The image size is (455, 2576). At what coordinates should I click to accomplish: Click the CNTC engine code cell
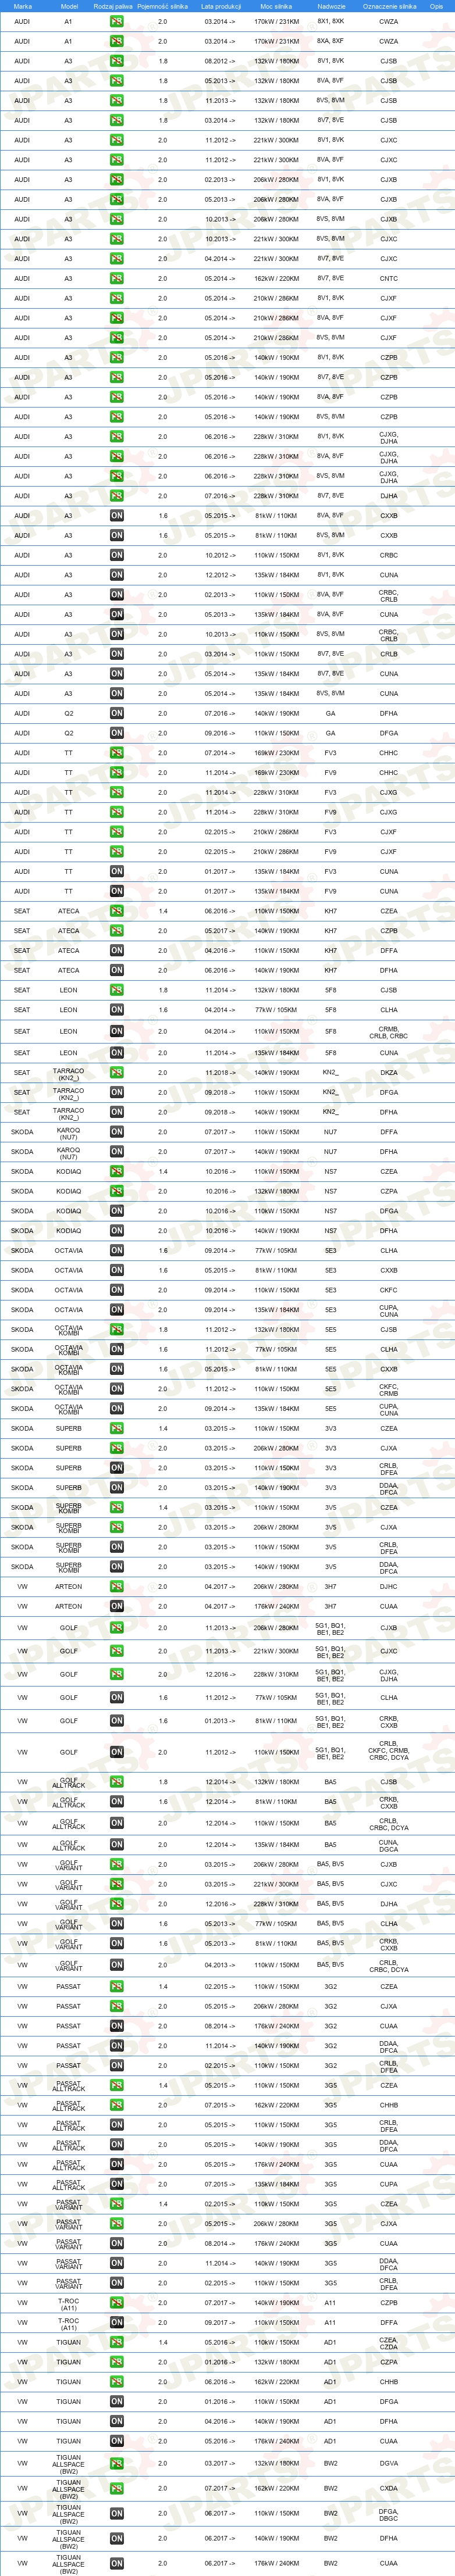[388, 279]
